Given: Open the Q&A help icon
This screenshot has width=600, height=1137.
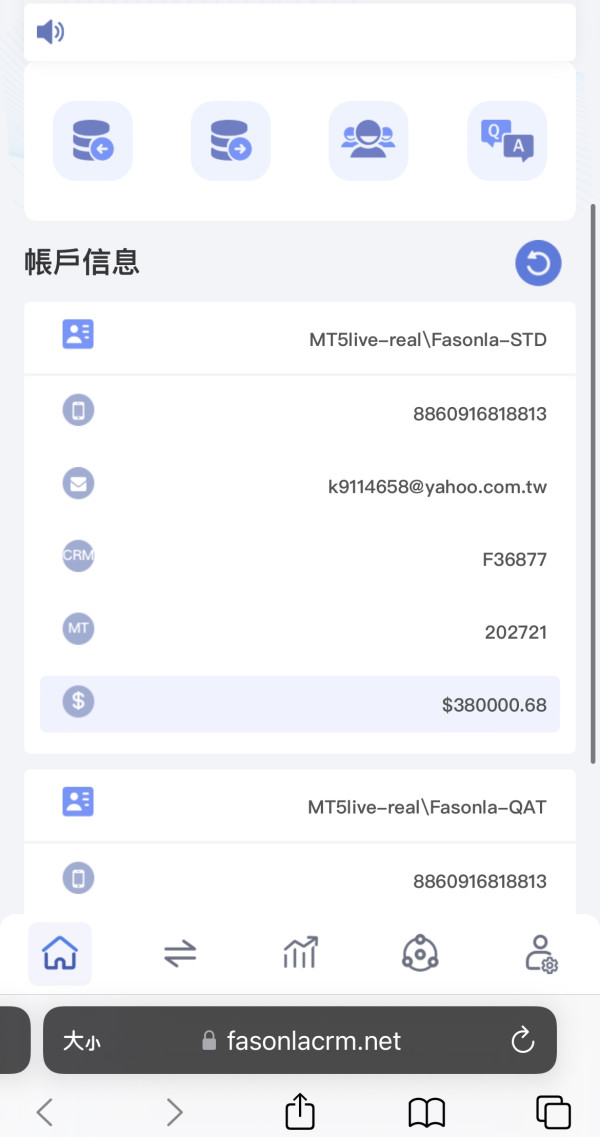Looking at the screenshot, I should 507,141.
